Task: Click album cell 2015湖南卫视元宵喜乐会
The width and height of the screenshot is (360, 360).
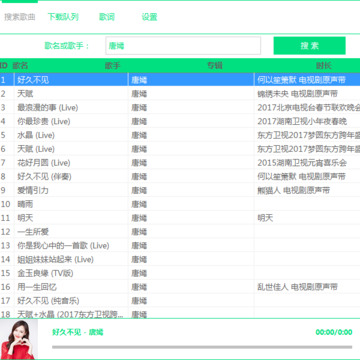Action: (x=302, y=163)
